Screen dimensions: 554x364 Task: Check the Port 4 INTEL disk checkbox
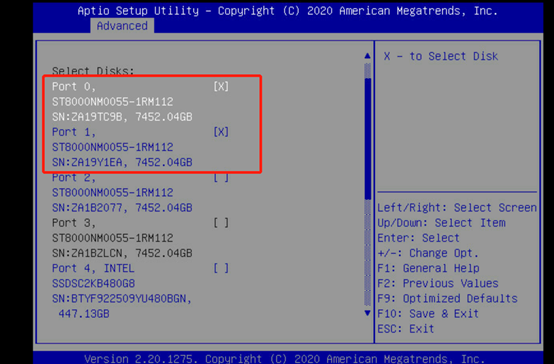point(221,268)
